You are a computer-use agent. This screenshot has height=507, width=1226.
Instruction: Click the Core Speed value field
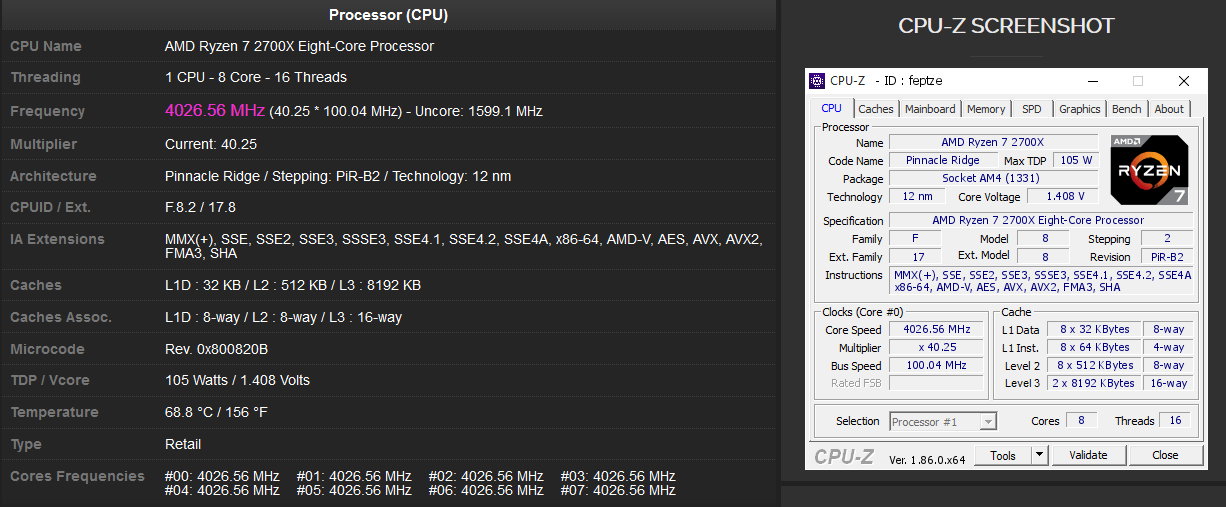point(936,329)
